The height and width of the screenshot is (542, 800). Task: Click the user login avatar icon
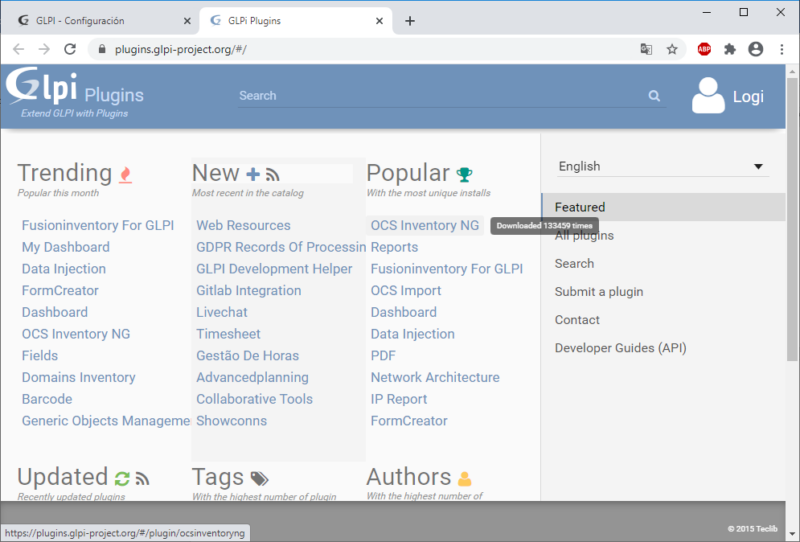pos(708,96)
